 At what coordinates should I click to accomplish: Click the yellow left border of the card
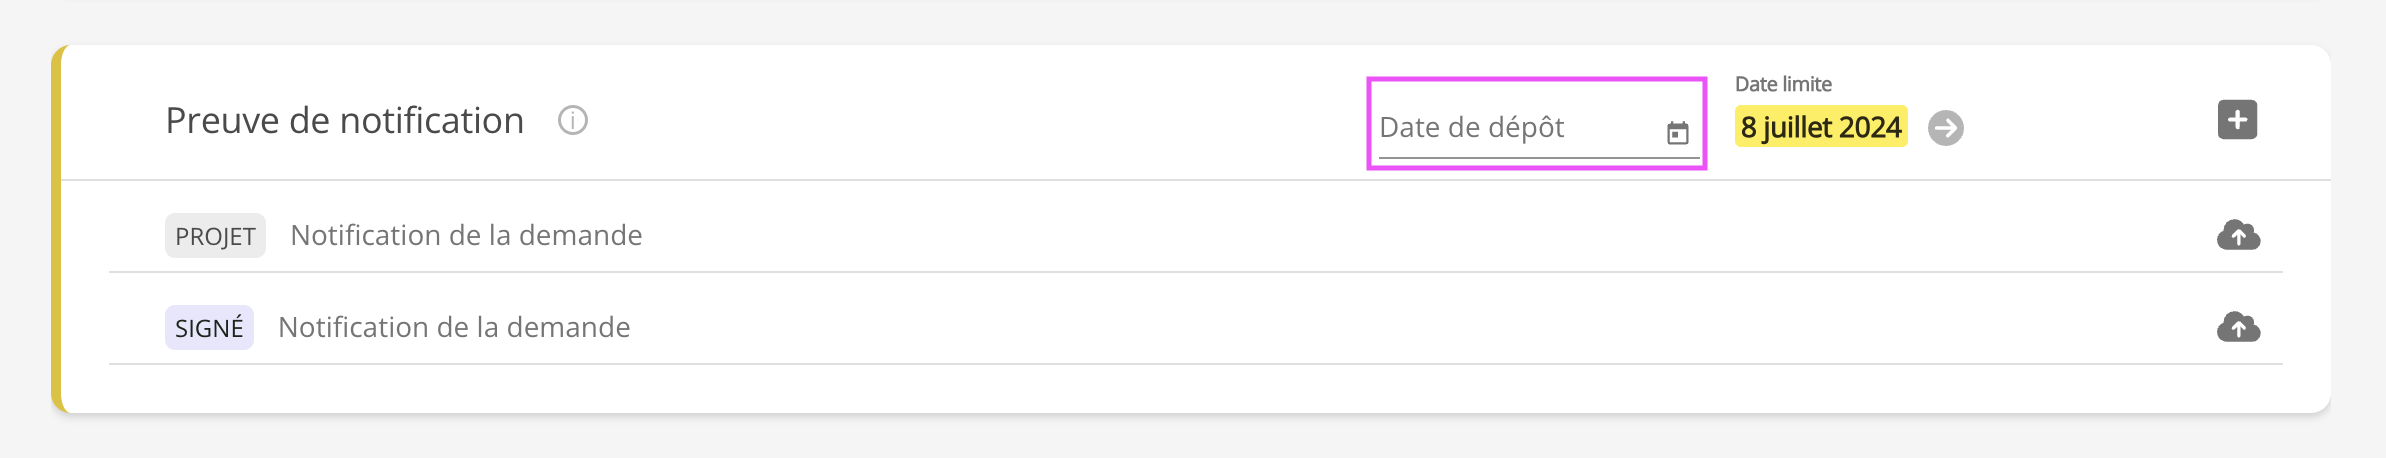coord(57,230)
